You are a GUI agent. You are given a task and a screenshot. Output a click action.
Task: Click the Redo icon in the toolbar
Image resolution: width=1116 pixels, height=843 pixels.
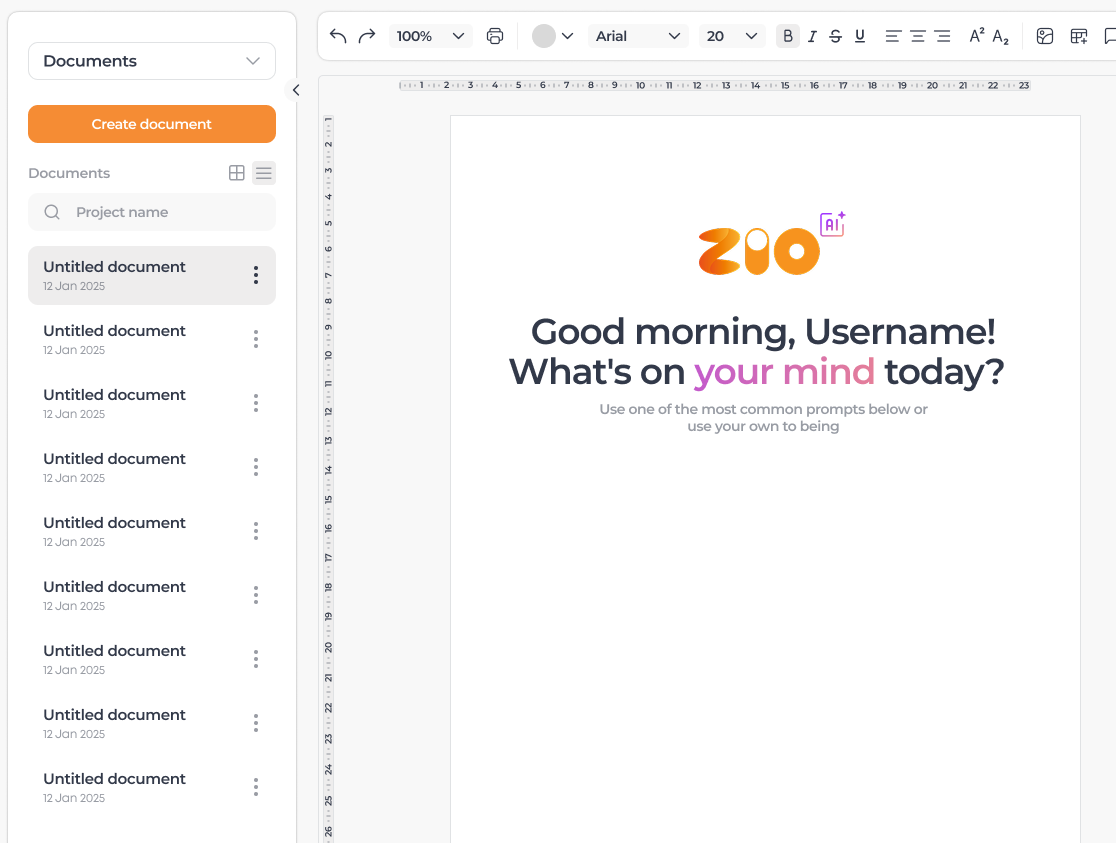coord(366,35)
